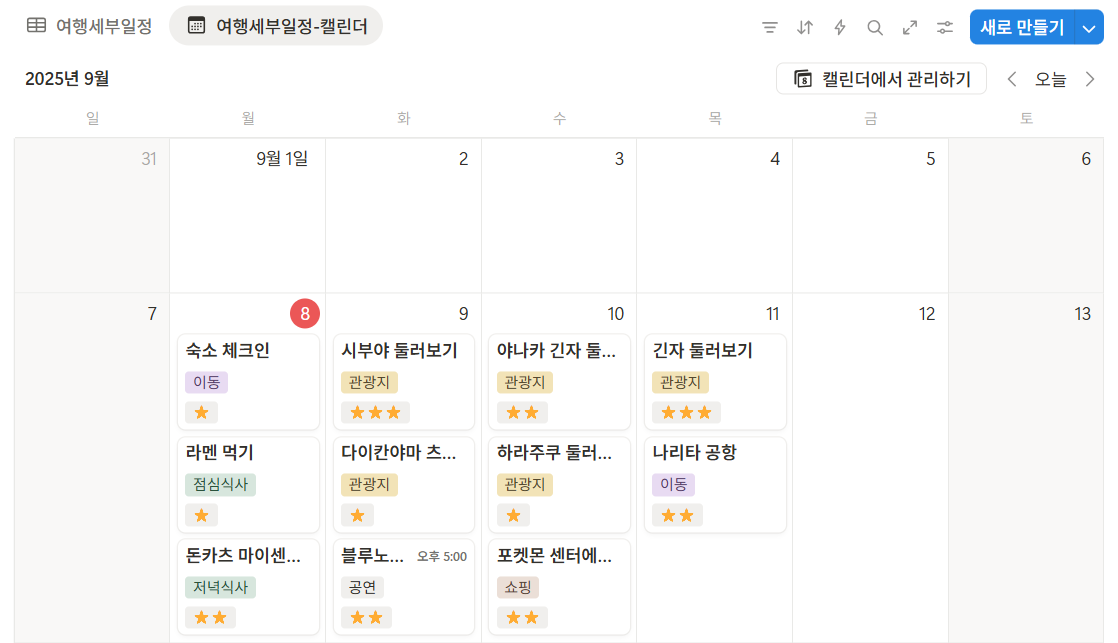Click the 캘린더에서 관리하기 button
The width and height of the screenshot is (1118, 643).
pyautogui.click(x=881, y=78)
